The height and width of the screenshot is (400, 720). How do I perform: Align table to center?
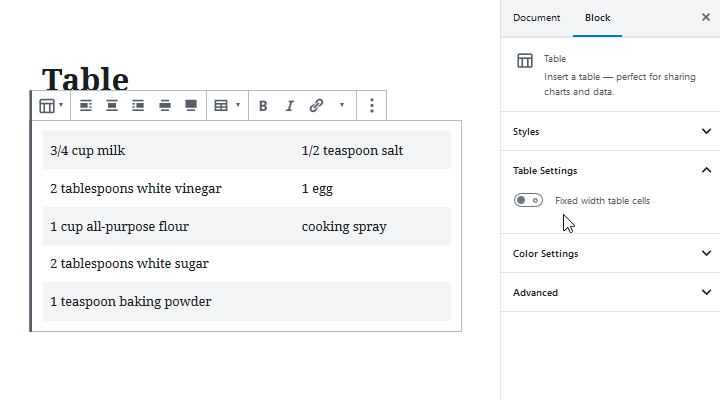[112, 105]
